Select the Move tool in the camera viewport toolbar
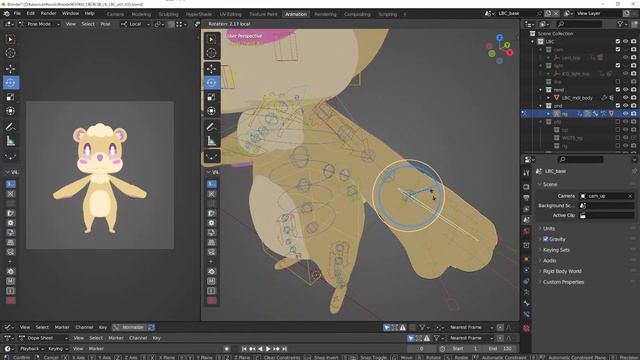 11,68
